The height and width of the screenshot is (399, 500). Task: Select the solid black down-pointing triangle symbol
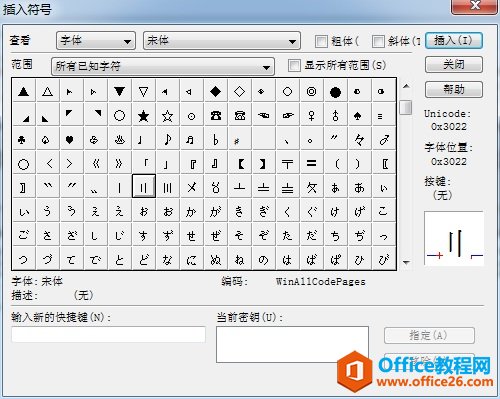(x=119, y=91)
